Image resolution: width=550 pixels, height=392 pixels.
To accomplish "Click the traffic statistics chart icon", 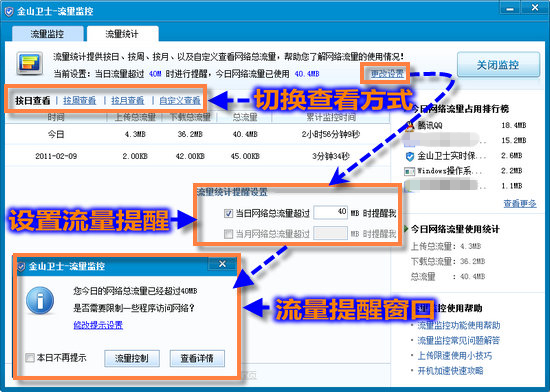I will [x=29, y=63].
